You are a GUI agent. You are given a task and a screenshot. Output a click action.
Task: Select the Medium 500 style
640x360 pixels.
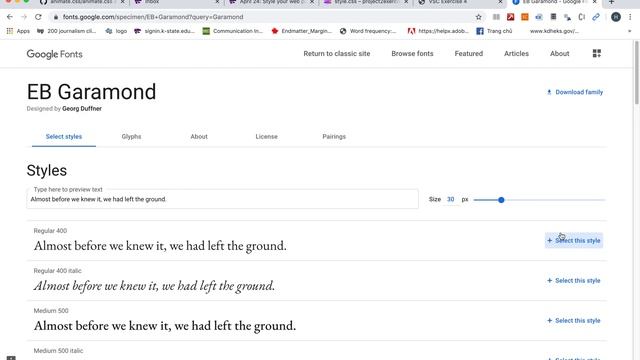click(574, 320)
